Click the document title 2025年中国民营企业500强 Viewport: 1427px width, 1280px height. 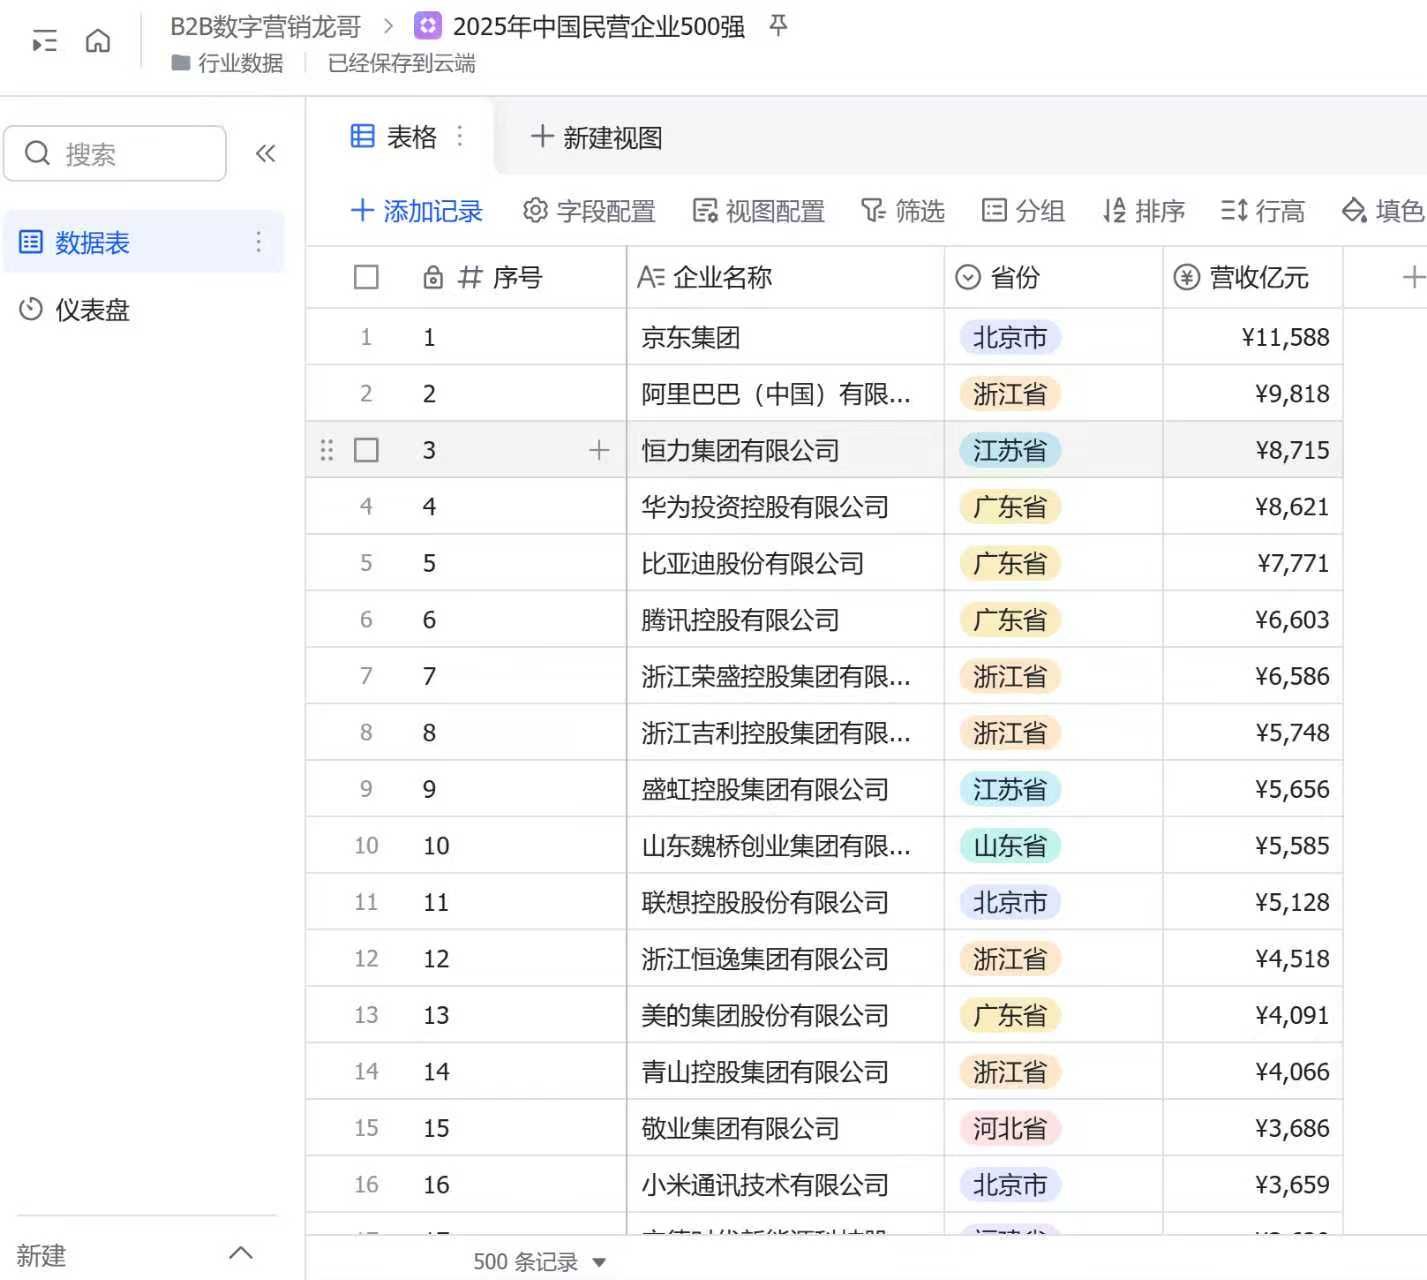click(x=598, y=26)
